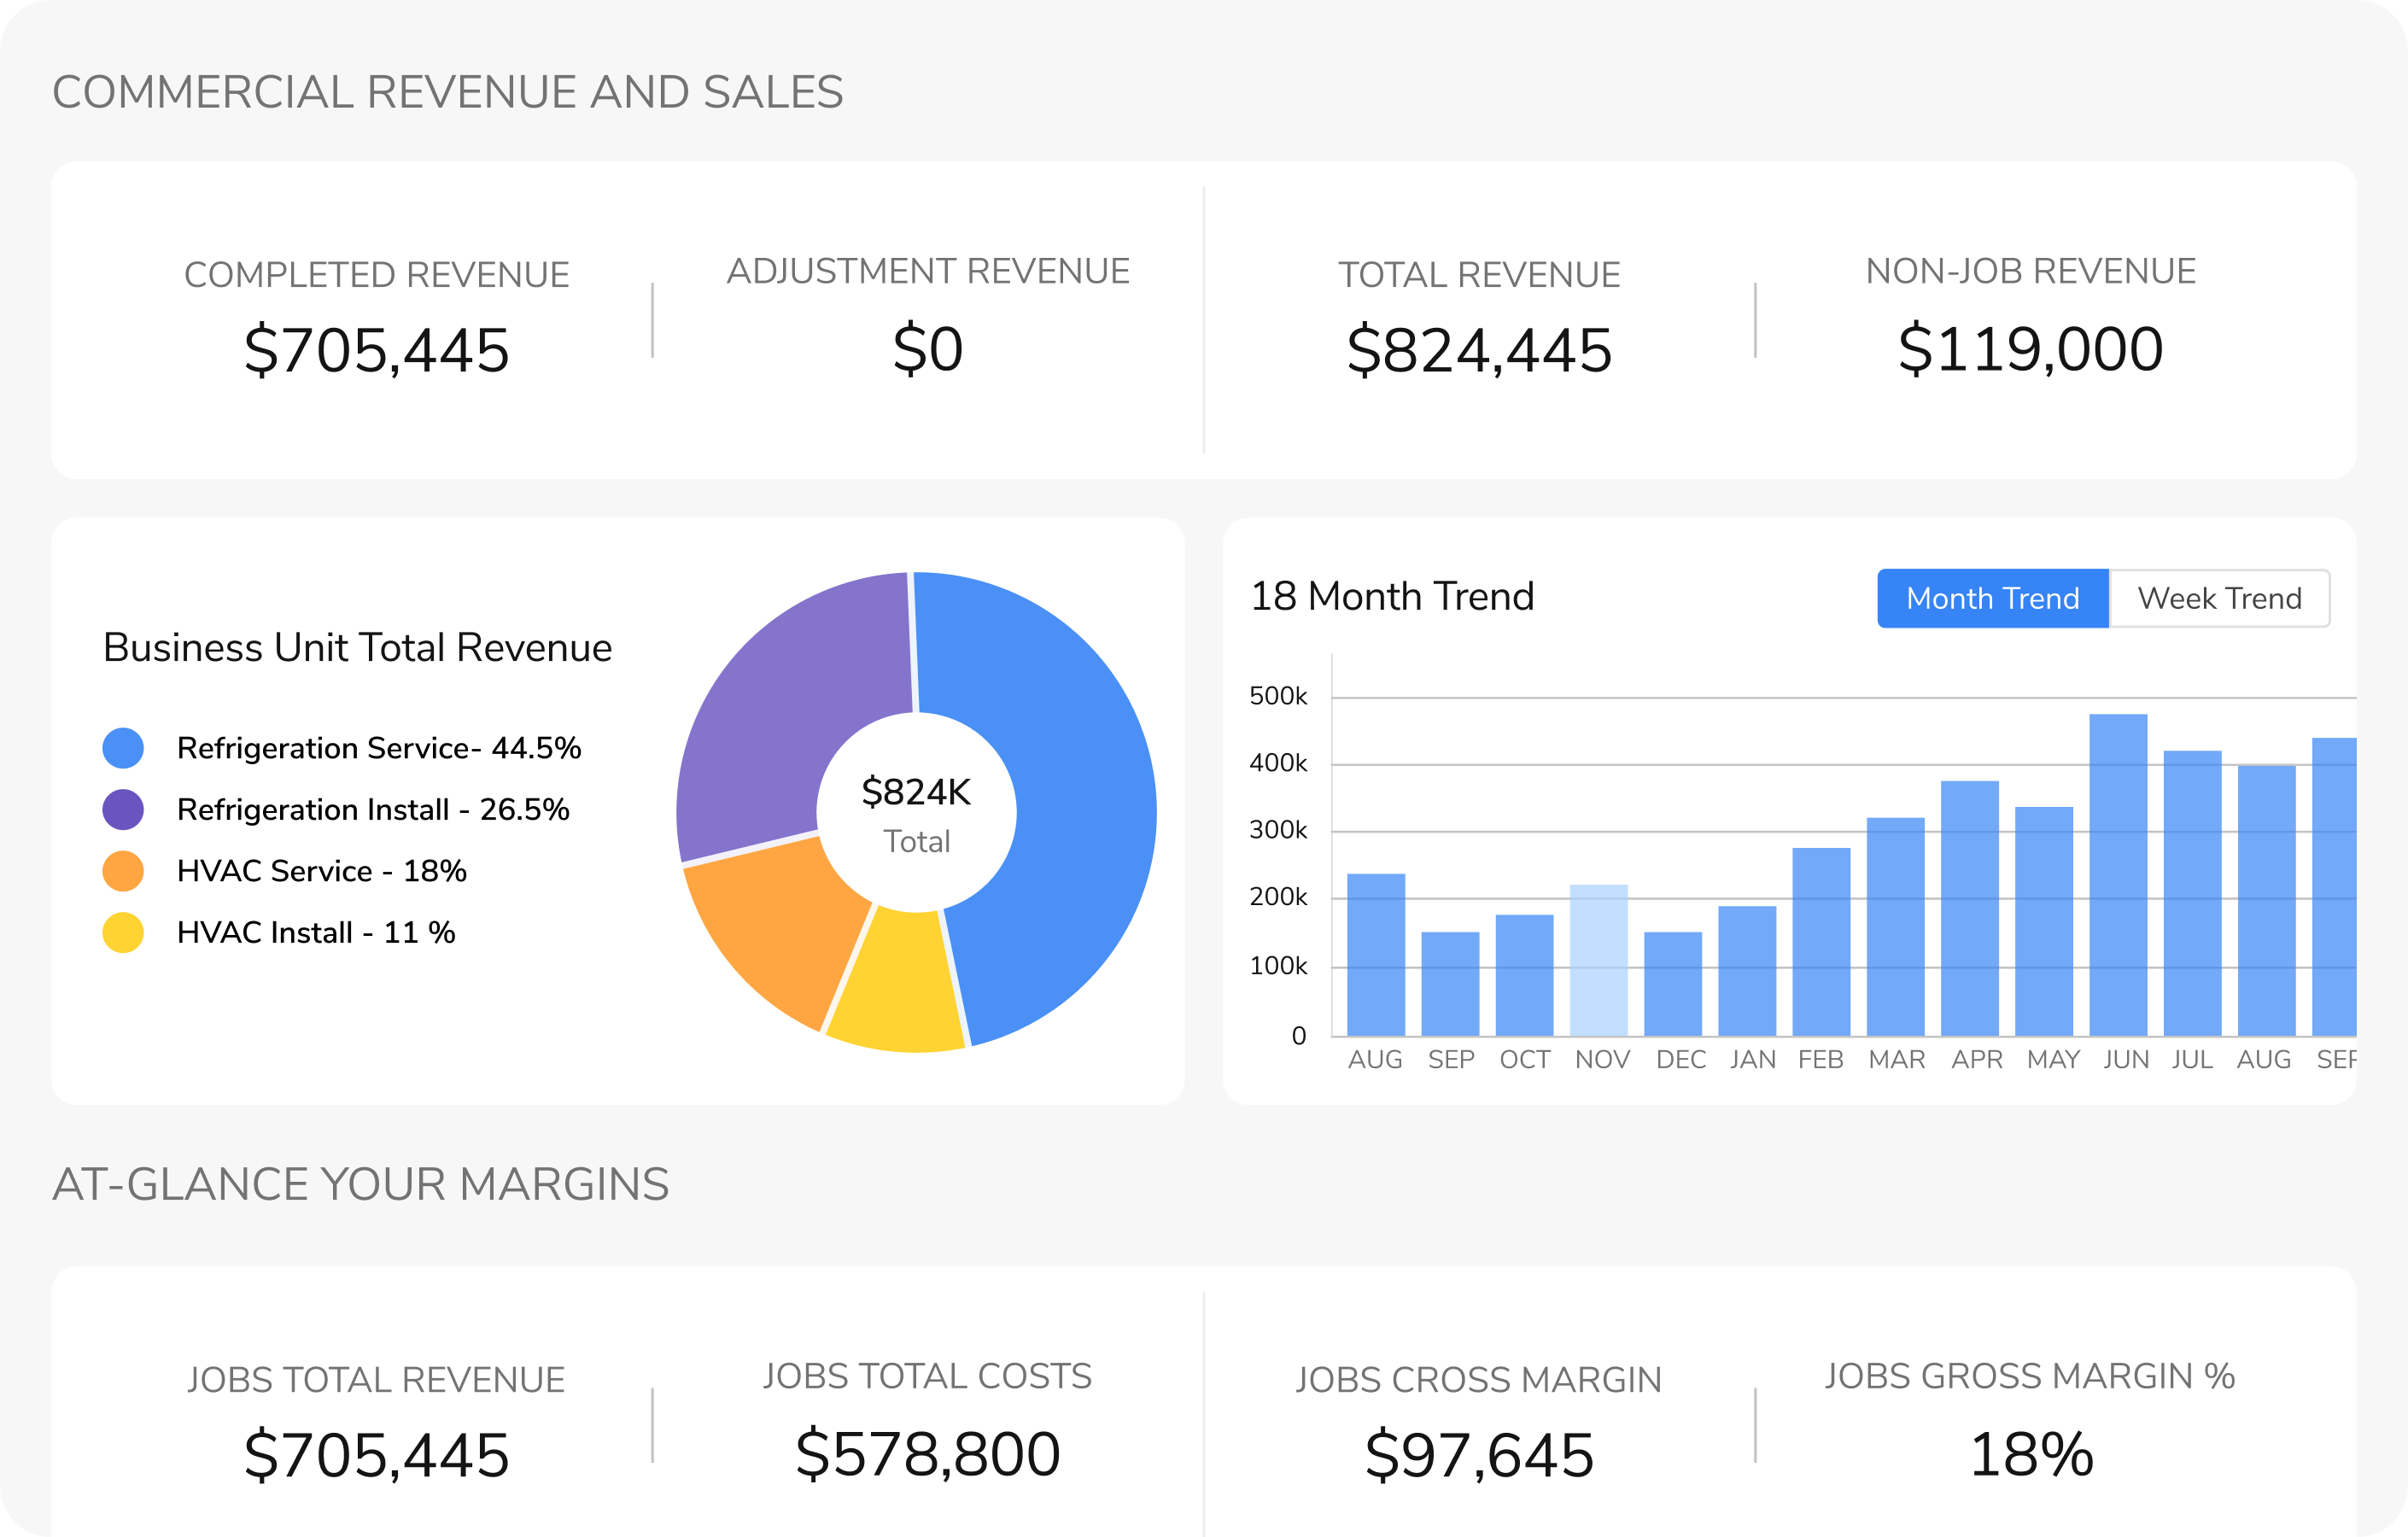Click the Total Revenue value $824,445

[1479, 350]
